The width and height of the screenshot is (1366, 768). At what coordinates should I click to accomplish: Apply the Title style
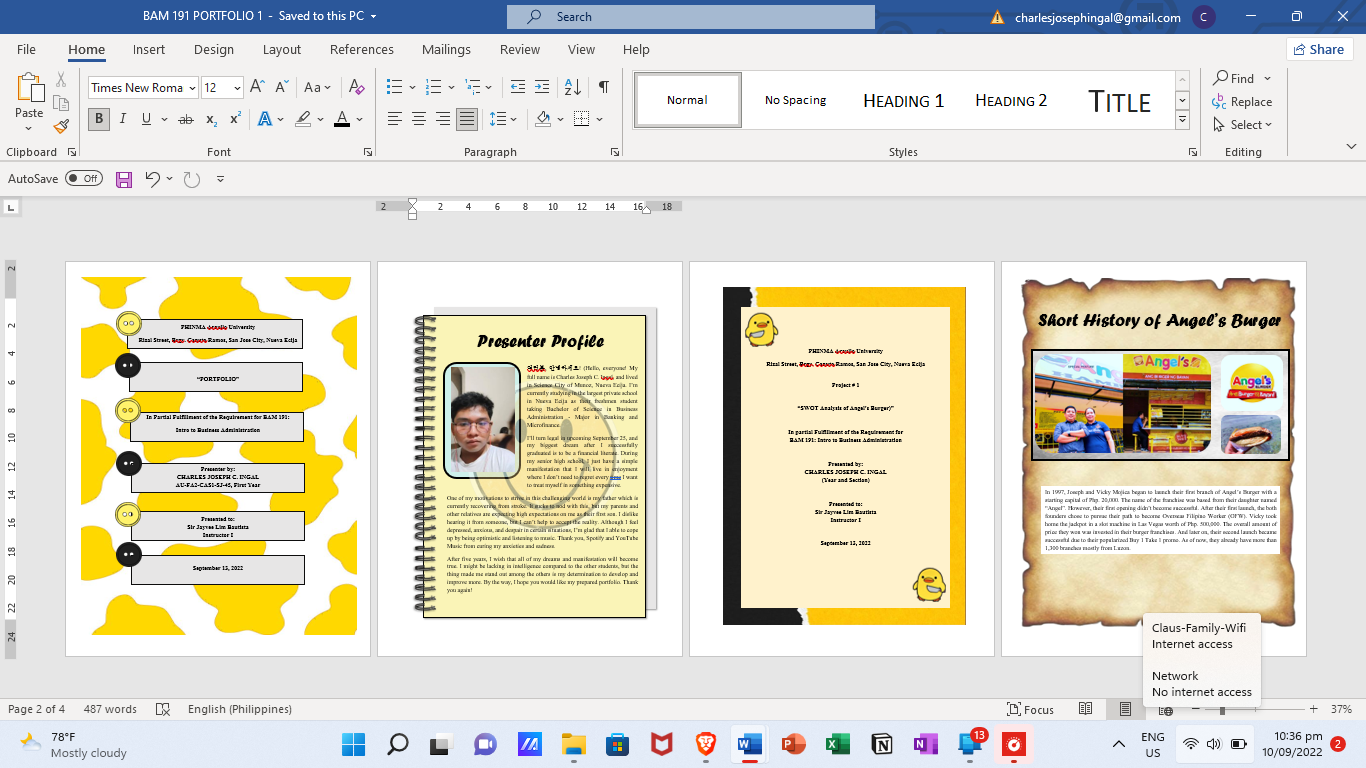tap(1120, 100)
